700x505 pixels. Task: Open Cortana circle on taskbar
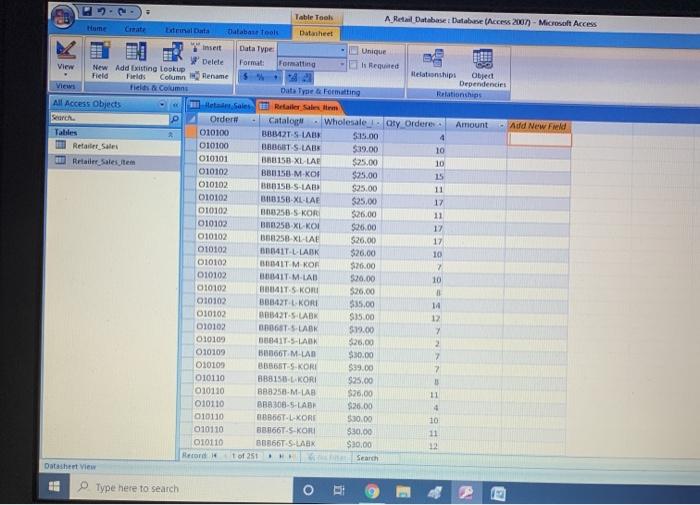click(x=308, y=491)
